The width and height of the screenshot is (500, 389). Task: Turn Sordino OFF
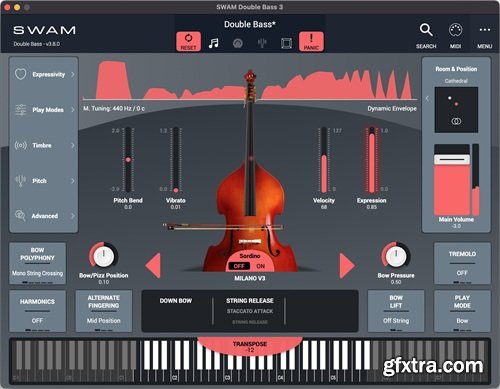[x=239, y=266]
